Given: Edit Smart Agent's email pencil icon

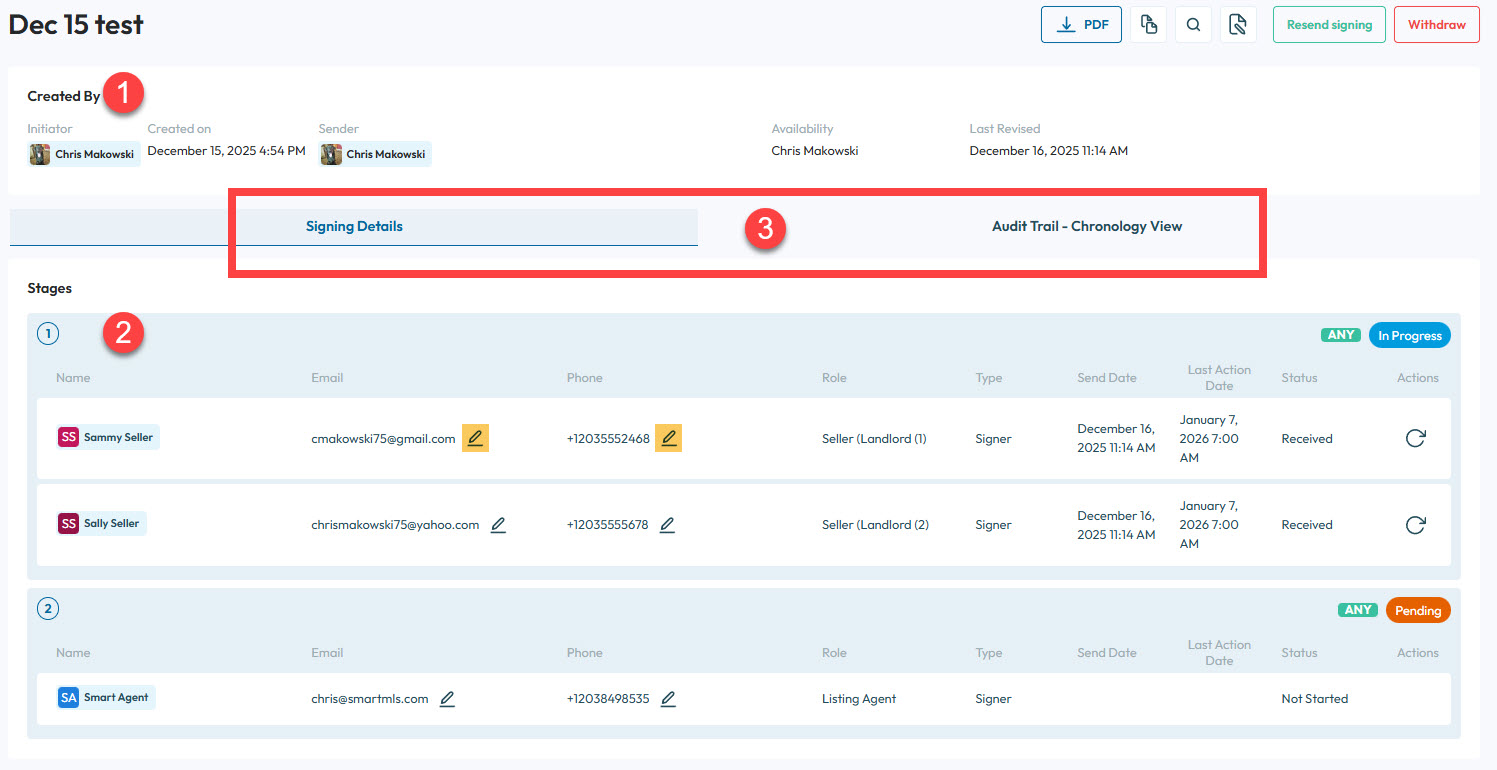Looking at the screenshot, I should pyautogui.click(x=447, y=699).
